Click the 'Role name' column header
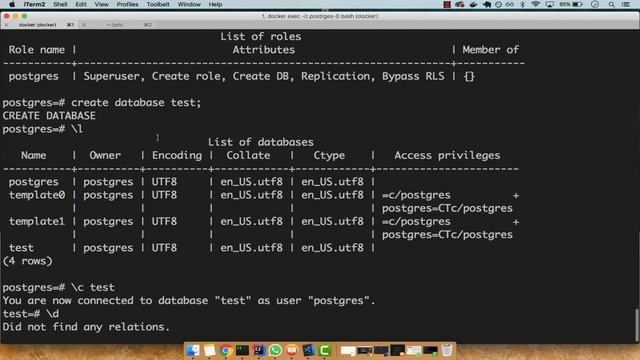This screenshot has width=640, height=360. tap(37, 50)
